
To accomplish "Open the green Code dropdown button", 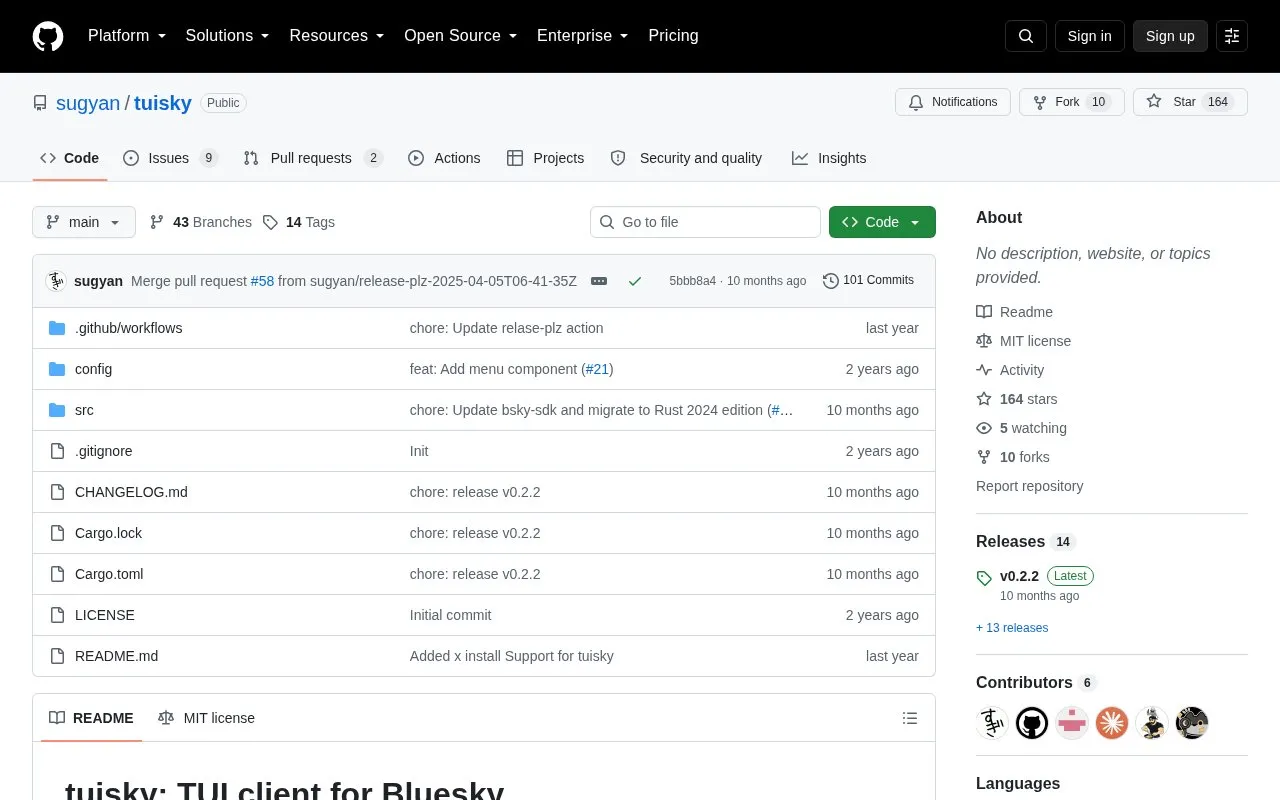I will 882,222.
